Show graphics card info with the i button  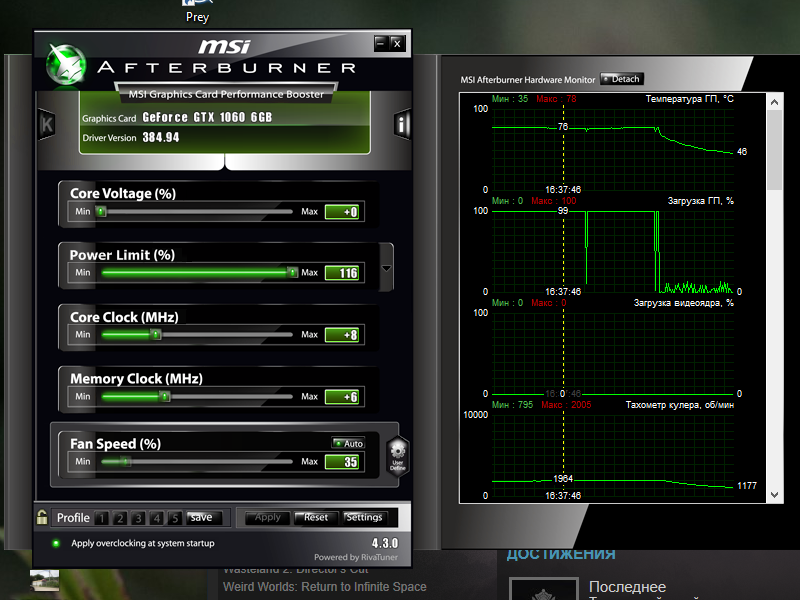pyautogui.click(x=402, y=124)
